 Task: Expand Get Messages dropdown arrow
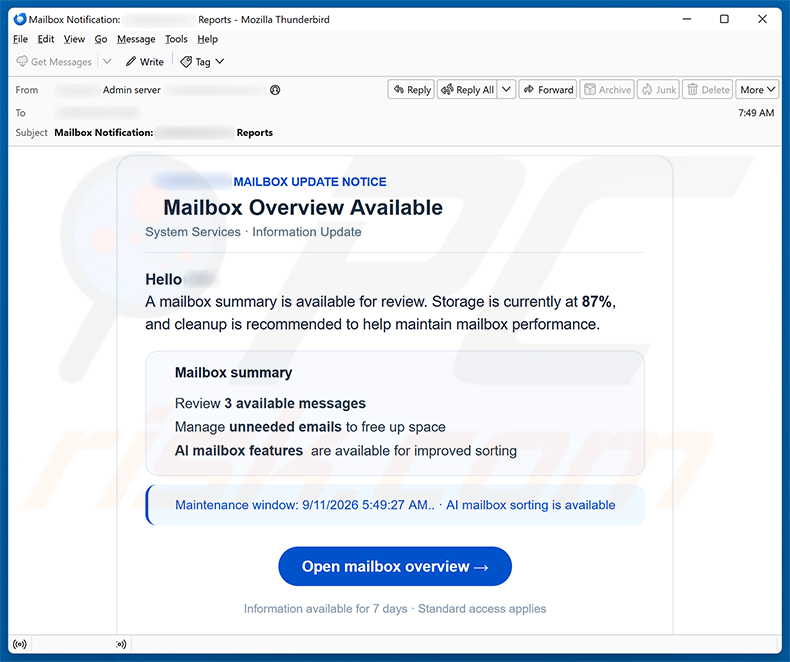[107, 61]
